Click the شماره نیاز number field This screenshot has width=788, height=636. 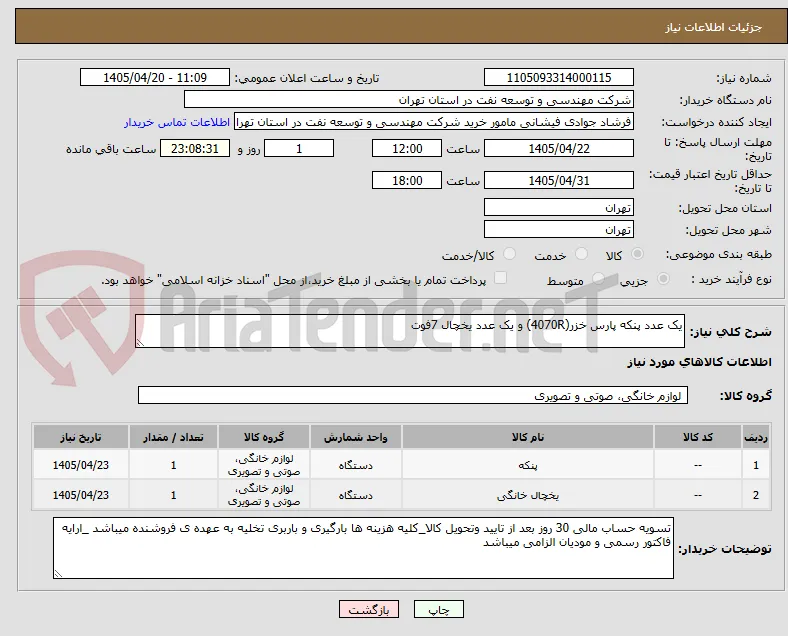coord(558,78)
